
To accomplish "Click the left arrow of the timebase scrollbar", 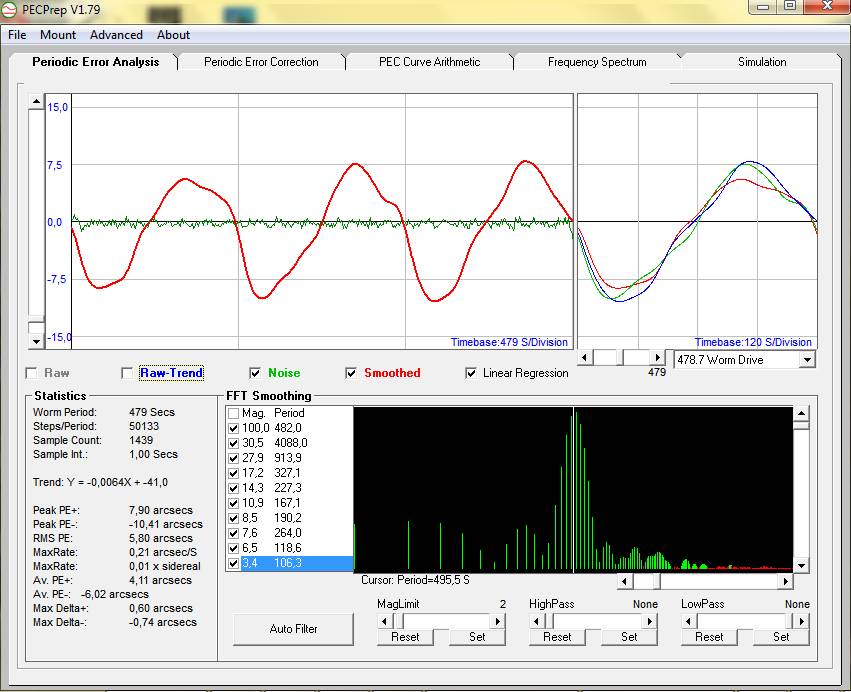I will click(586, 358).
